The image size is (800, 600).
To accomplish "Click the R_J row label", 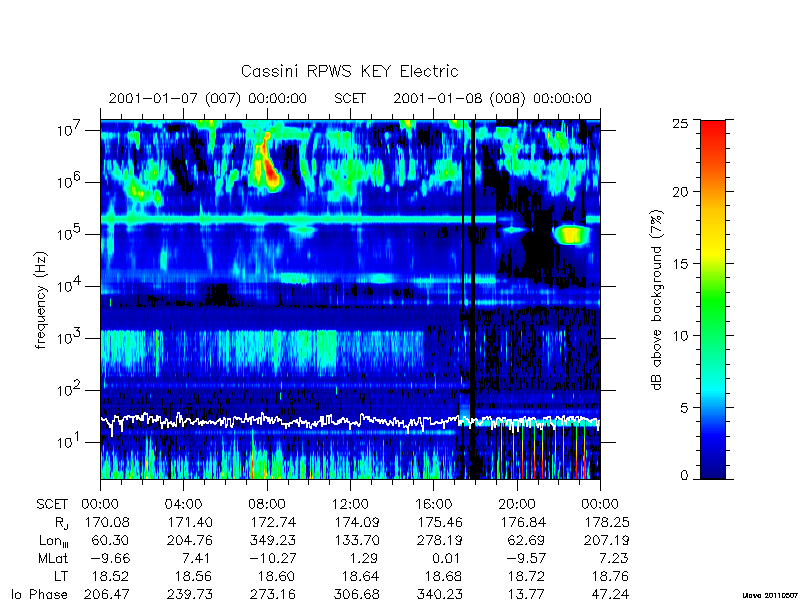I will point(61,523).
